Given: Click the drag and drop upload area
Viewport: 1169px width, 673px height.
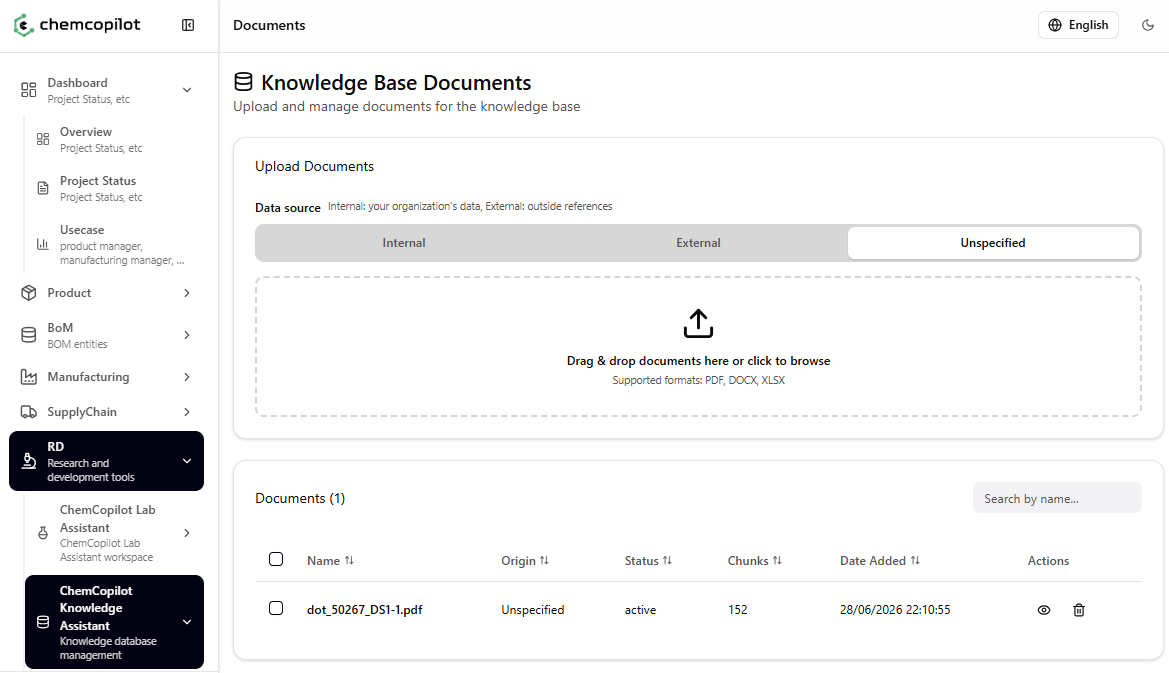Looking at the screenshot, I should 699,347.
